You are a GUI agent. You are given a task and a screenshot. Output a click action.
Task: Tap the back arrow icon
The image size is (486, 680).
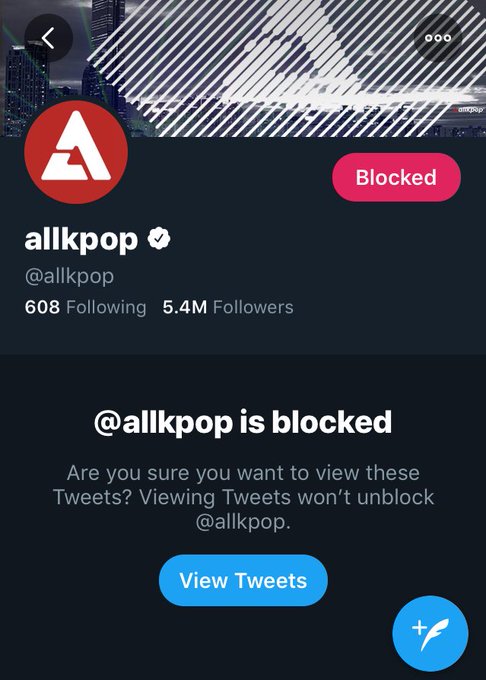pos(48,38)
